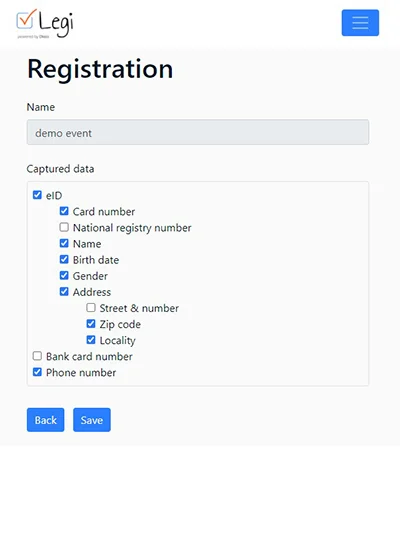Enable National registry number checkbox
Image resolution: width=400 pixels, height=546 pixels.
64,227
